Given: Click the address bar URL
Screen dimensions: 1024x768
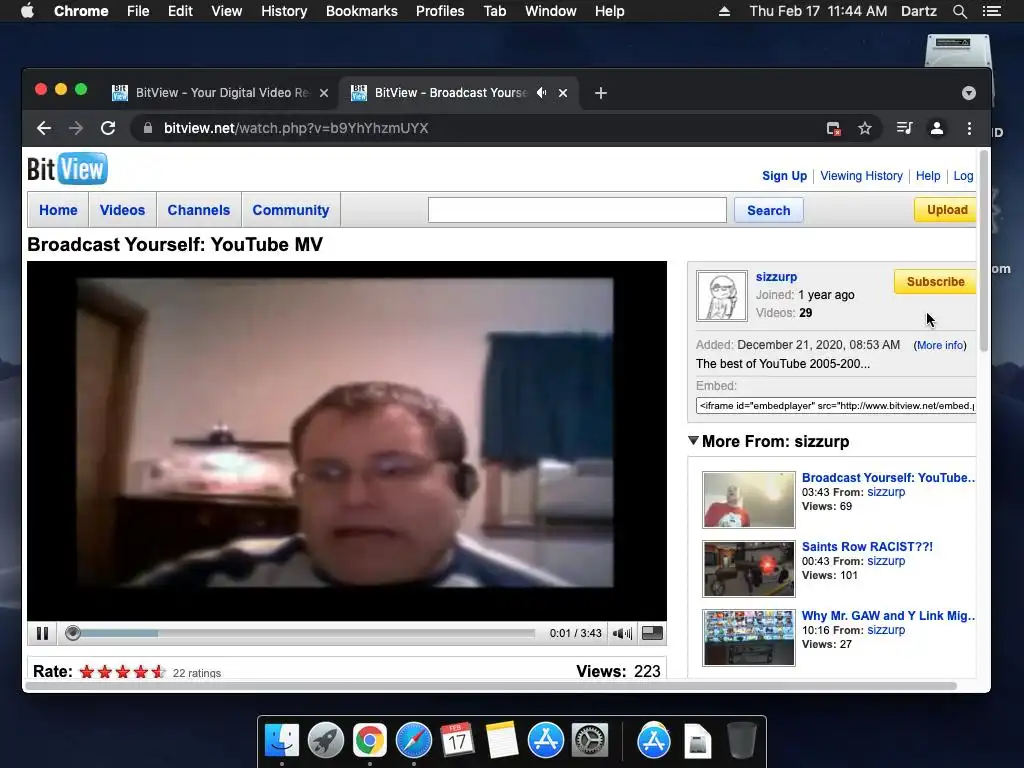Looking at the screenshot, I should point(296,129).
